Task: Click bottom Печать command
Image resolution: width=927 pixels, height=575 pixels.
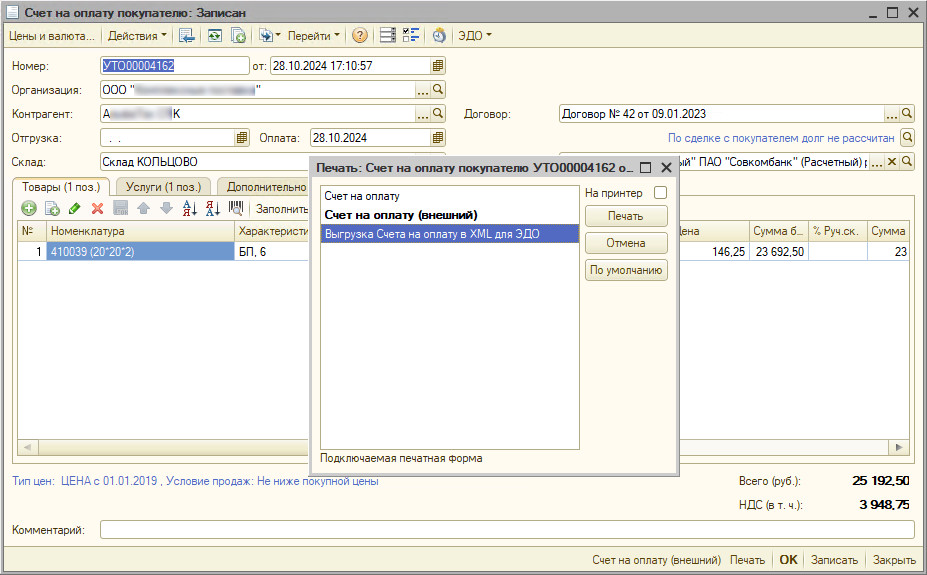Action: pos(747,560)
